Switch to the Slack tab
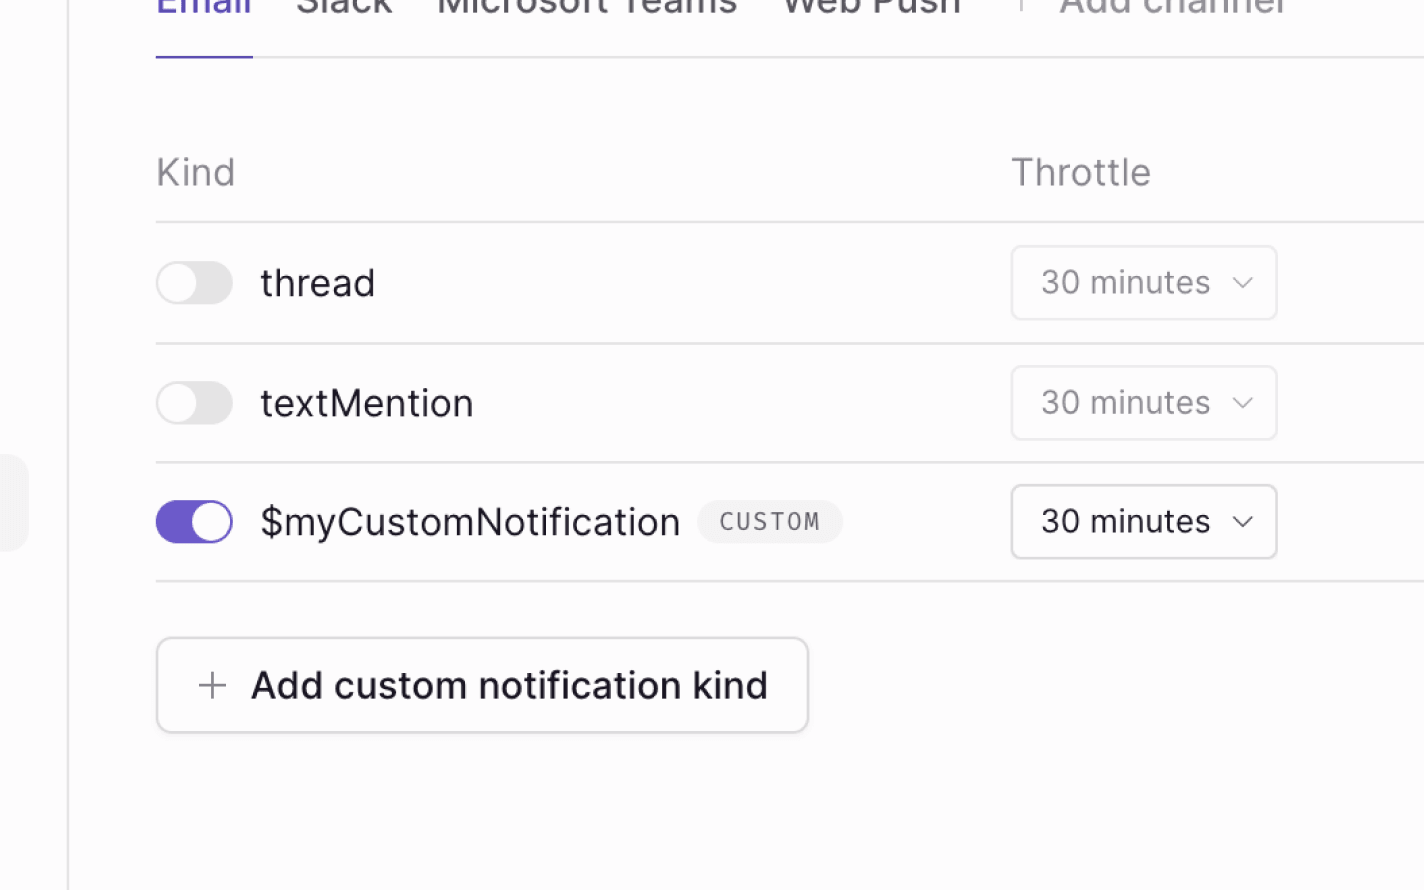The width and height of the screenshot is (1424, 890). click(344, 10)
